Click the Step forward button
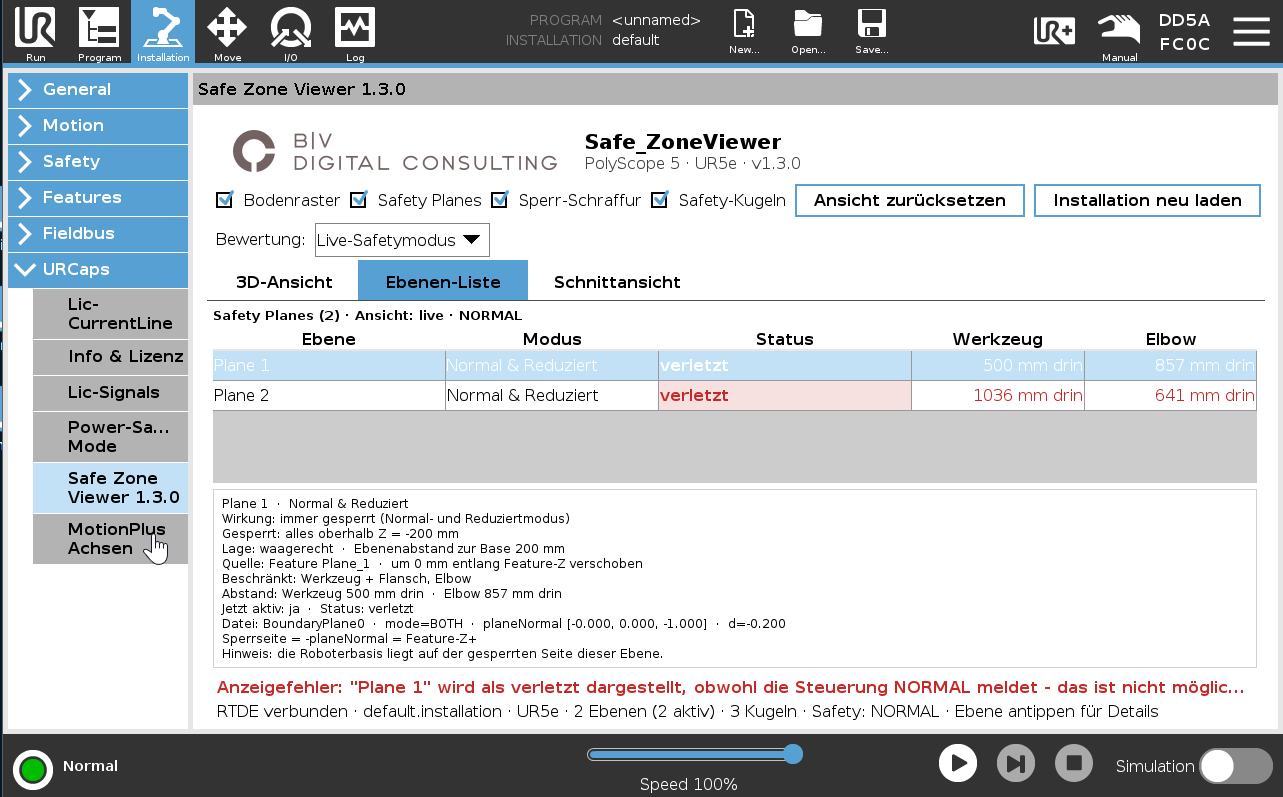1283x797 pixels. point(1016,764)
